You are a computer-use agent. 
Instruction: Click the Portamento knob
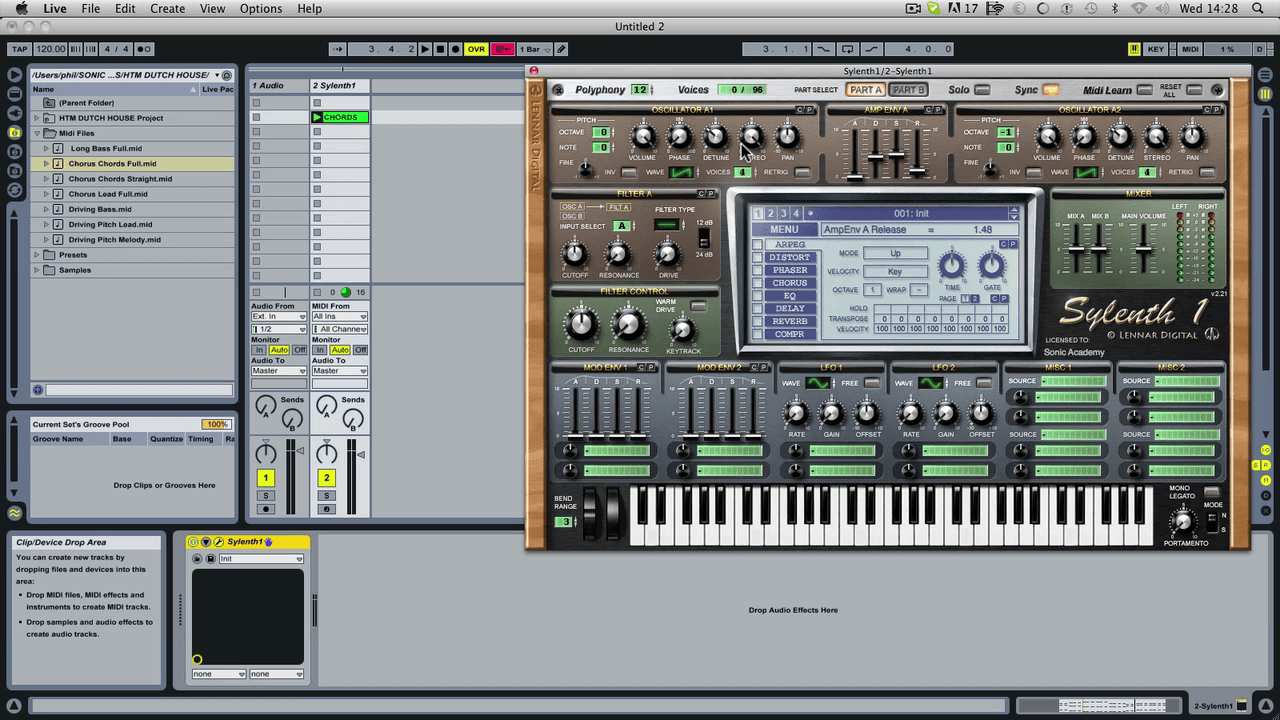[x=1182, y=521]
